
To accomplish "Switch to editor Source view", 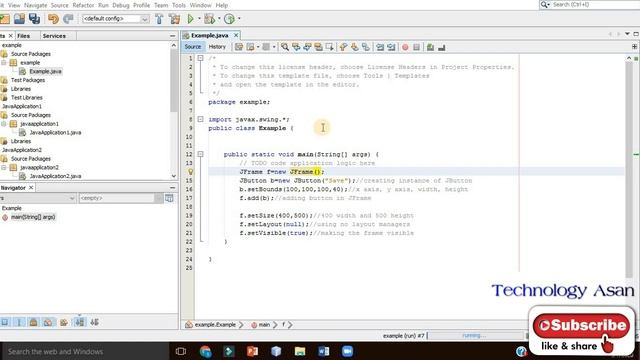I will (193, 47).
